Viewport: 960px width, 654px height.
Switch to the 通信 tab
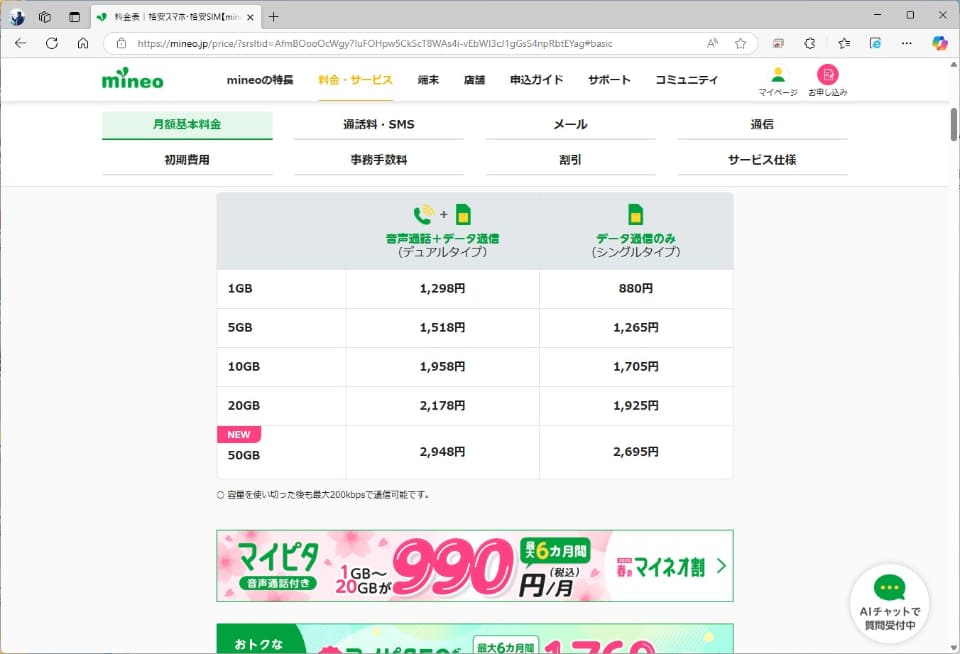(762, 124)
